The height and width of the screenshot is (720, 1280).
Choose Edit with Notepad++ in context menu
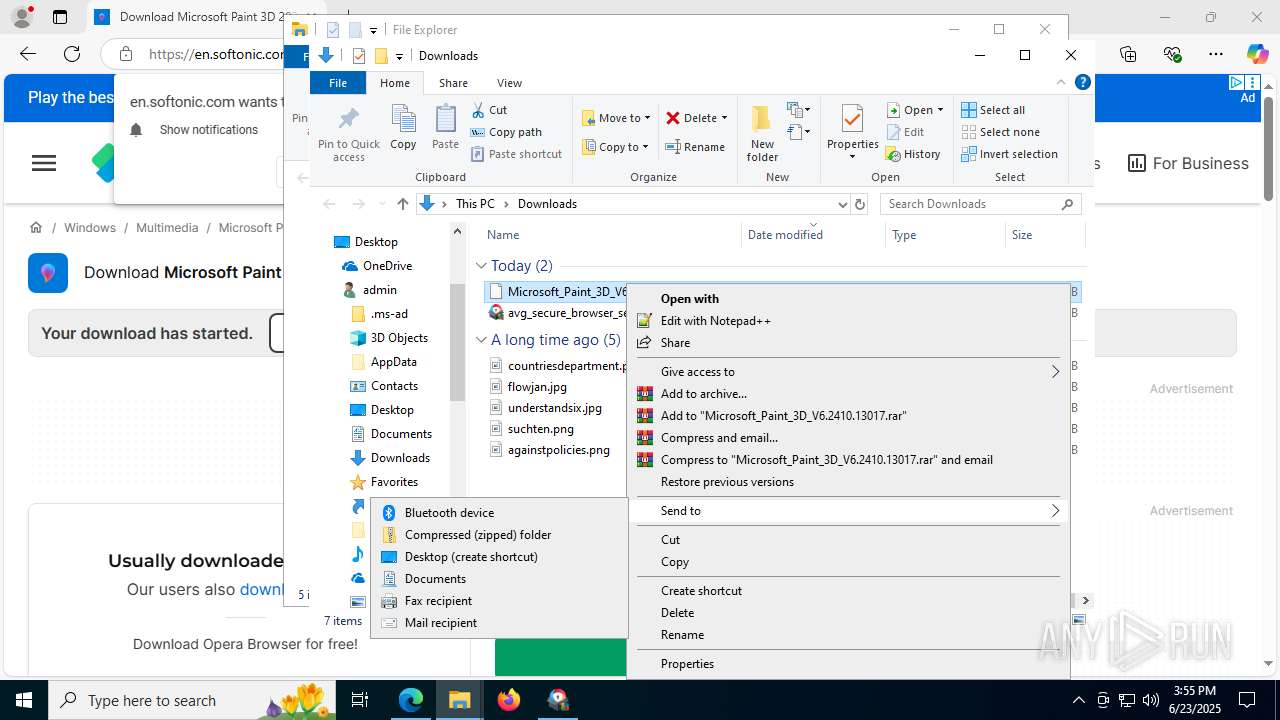click(849, 321)
